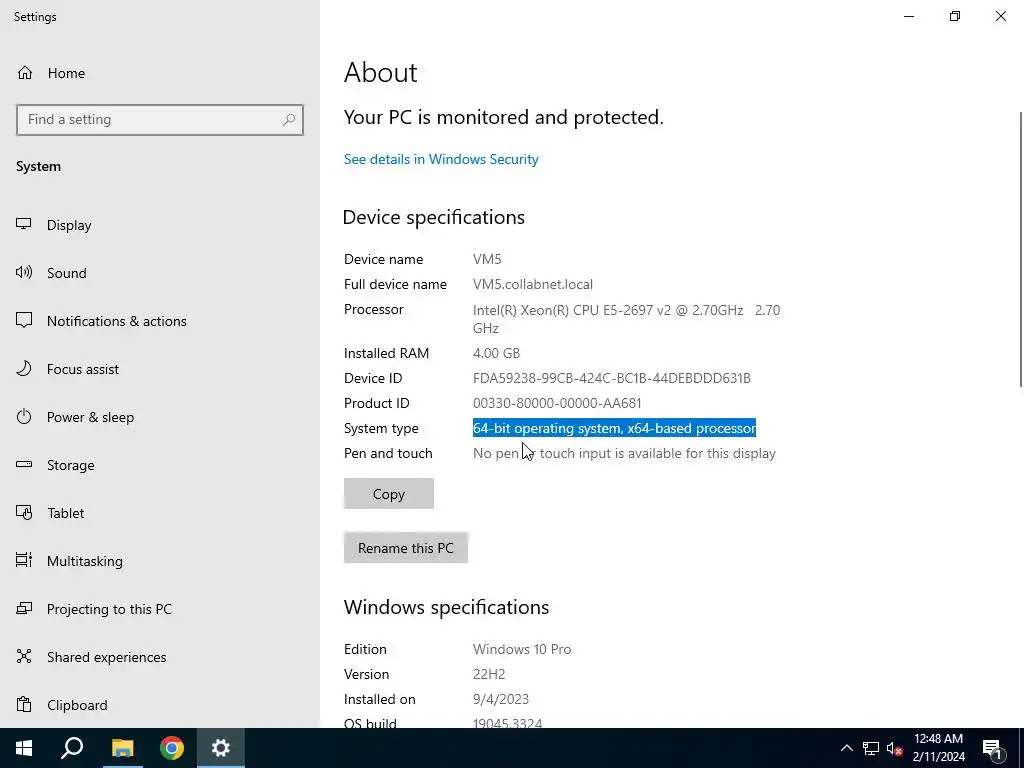
Task: Click the Shared experiences icon
Action: coord(24,656)
